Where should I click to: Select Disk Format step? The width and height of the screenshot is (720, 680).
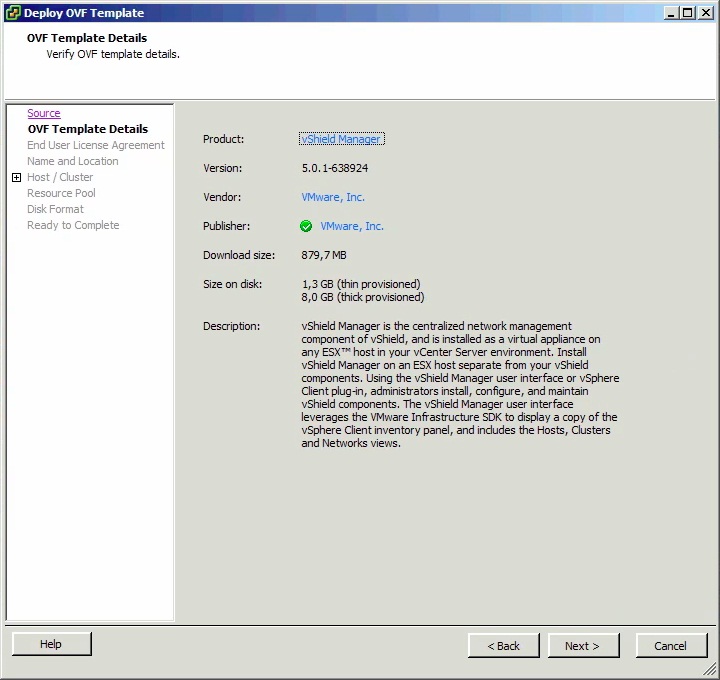pyautogui.click(x=55, y=209)
